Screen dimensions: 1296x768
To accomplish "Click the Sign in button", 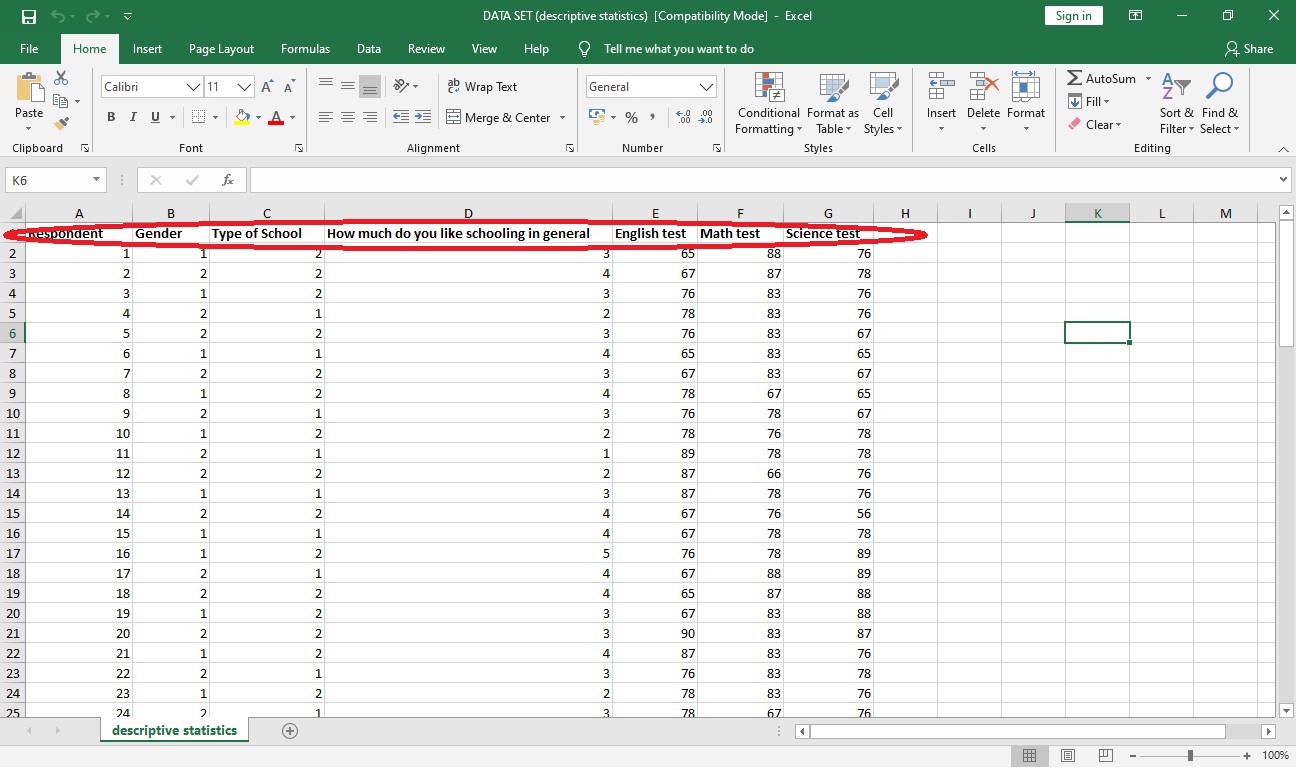I will click(1073, 15).
